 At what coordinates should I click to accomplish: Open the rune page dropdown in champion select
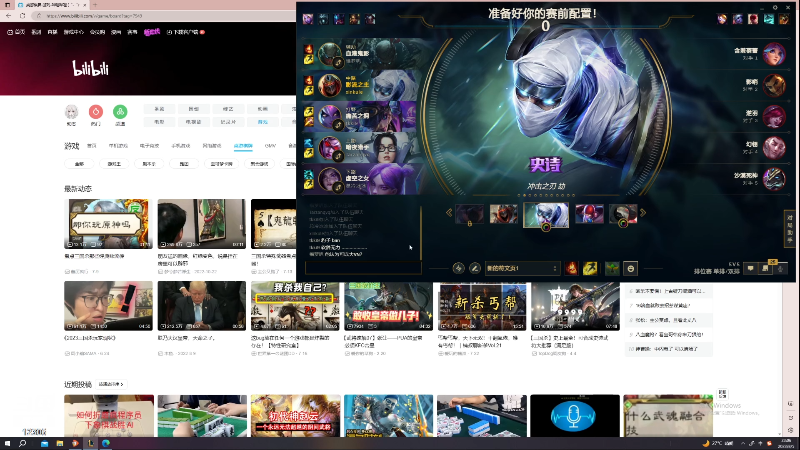[522, 268]
